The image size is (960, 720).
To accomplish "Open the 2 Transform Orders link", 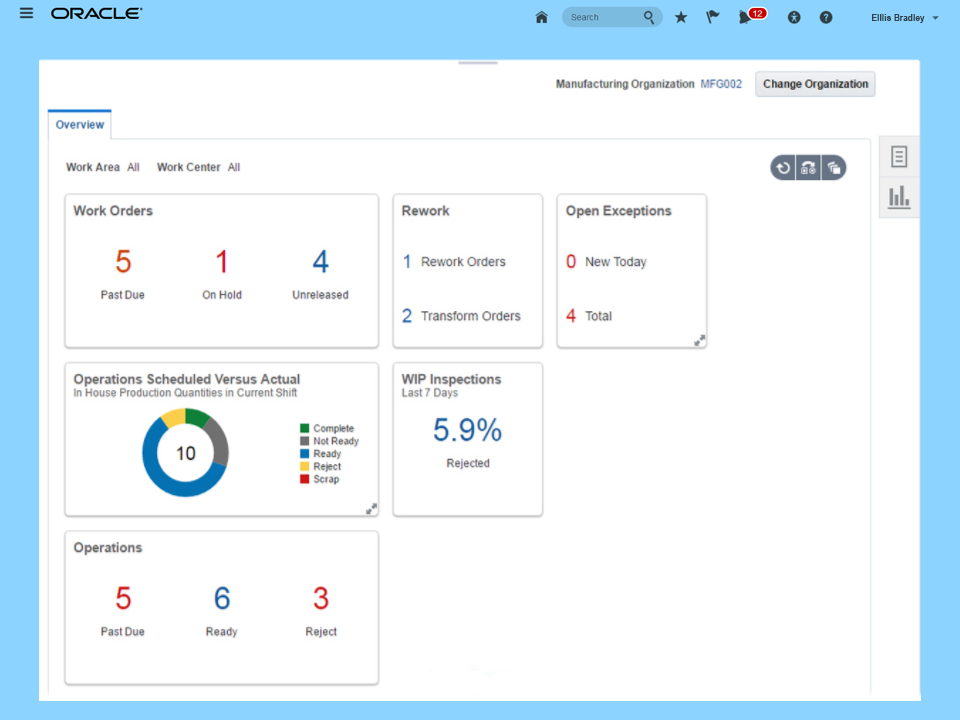I will point(461,316).
